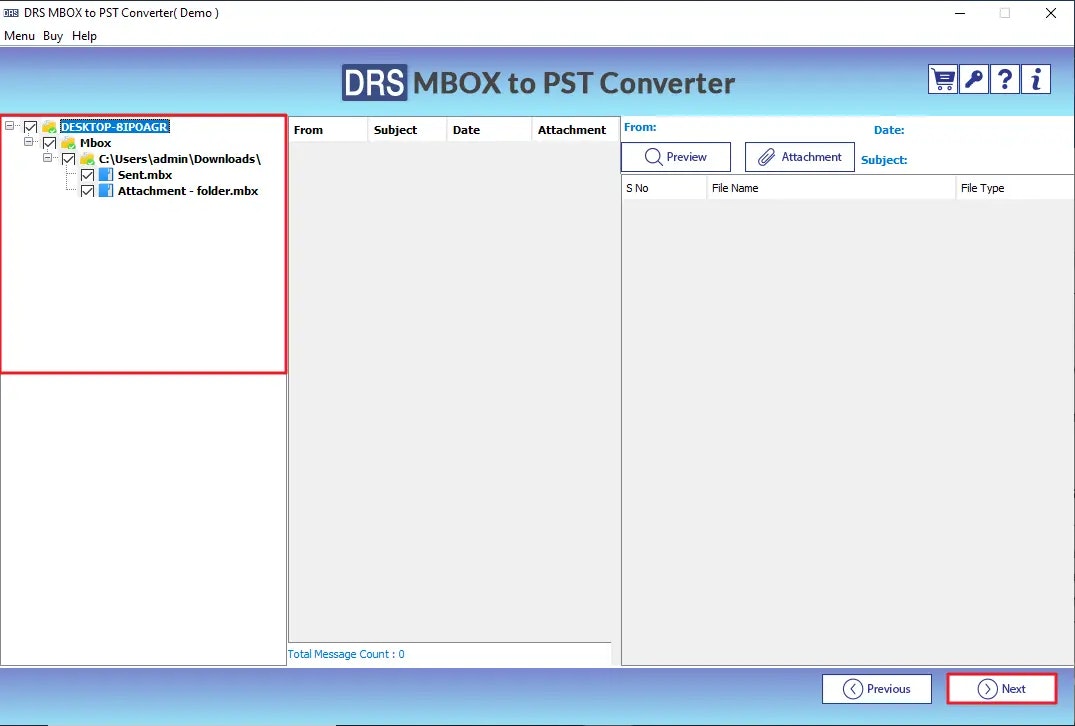Go back with the Previous button
Screen dimensions: 1075x726
point(877,689)
